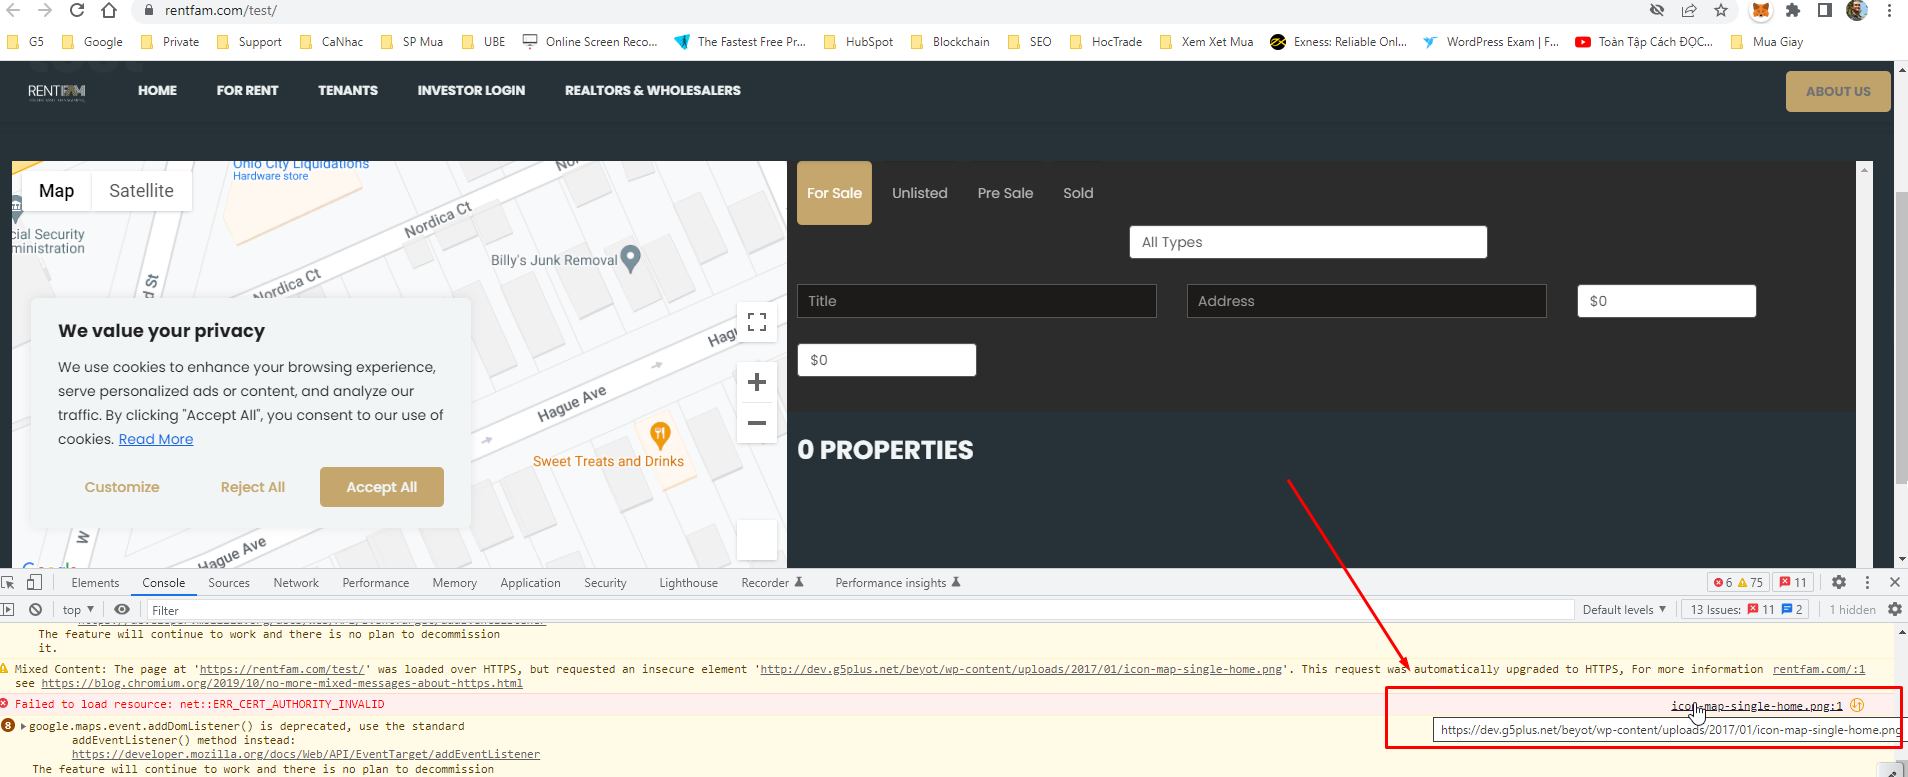
Task: Toggle fullscreen view on the map
Action: tap(757, 322)
